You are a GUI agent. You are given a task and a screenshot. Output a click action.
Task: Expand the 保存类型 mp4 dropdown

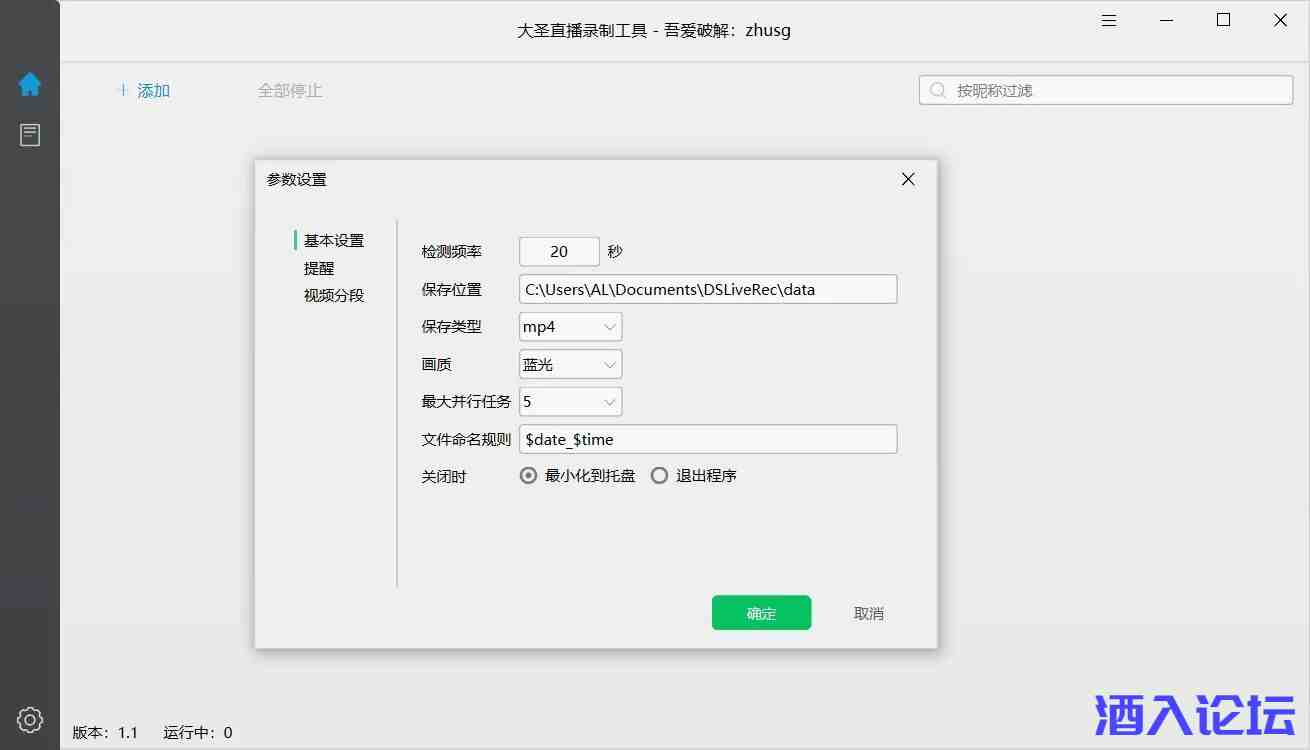coord(571,327)
